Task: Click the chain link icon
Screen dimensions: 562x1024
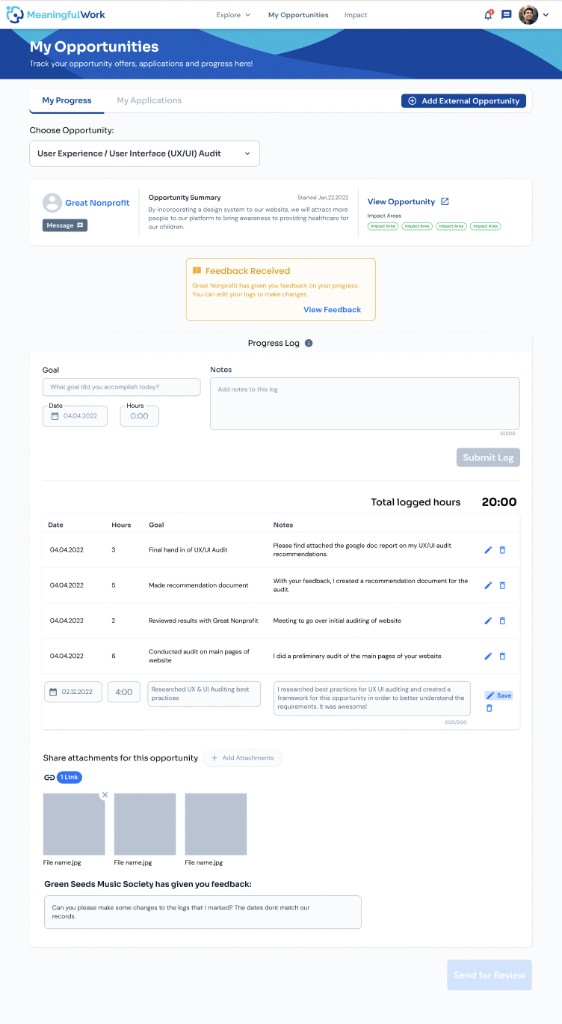Action: pos(49,777)
